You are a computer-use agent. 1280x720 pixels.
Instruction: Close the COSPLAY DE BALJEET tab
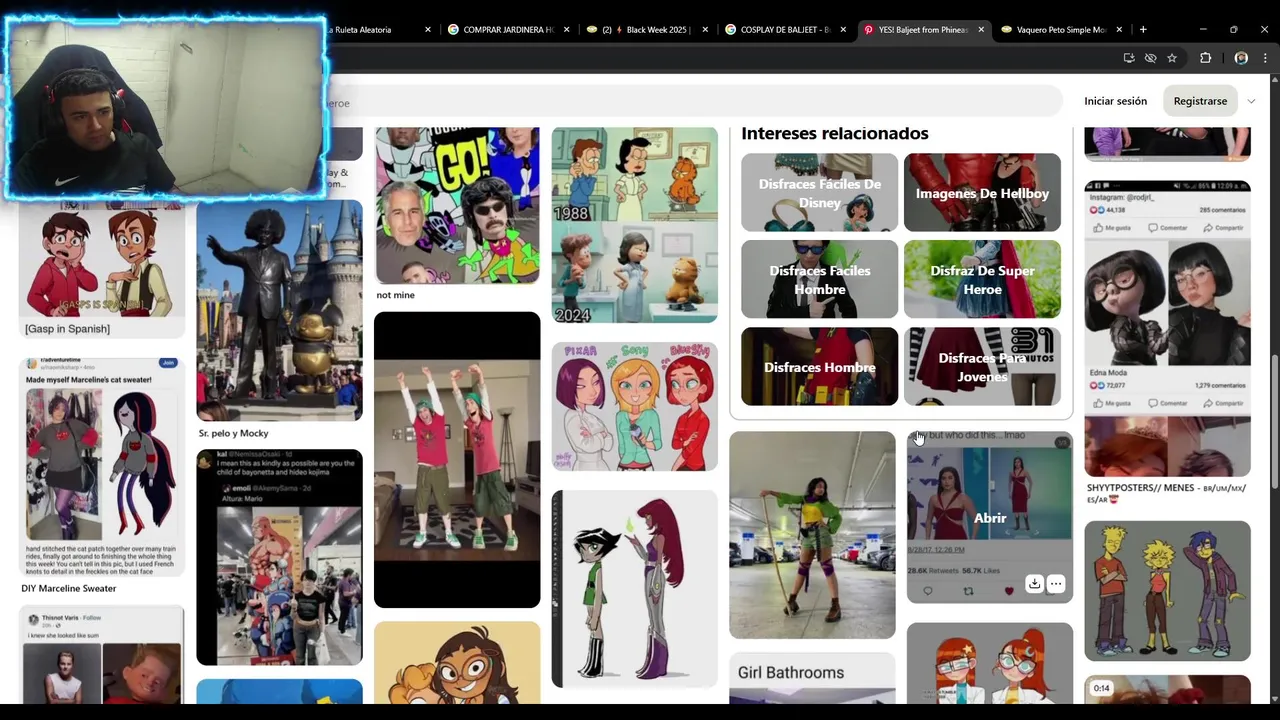(843, 30)
